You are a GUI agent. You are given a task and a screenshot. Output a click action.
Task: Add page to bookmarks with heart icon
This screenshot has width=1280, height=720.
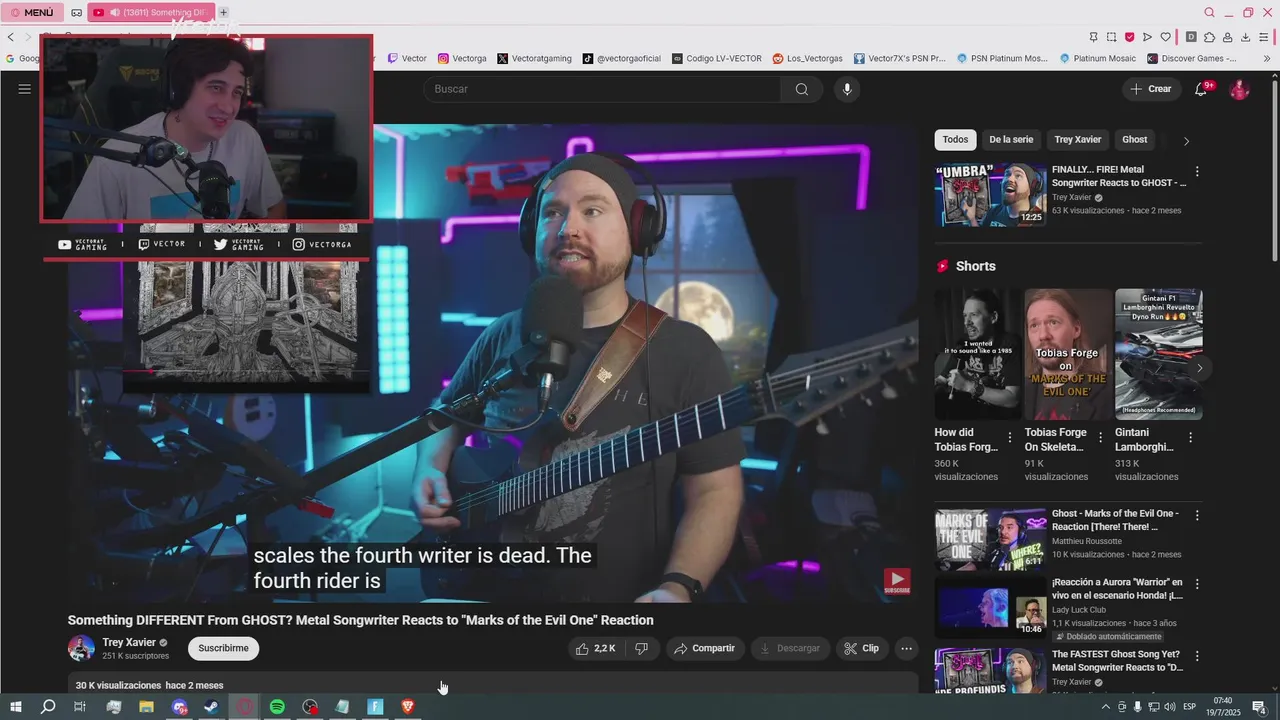click(x=1165, y=37)
